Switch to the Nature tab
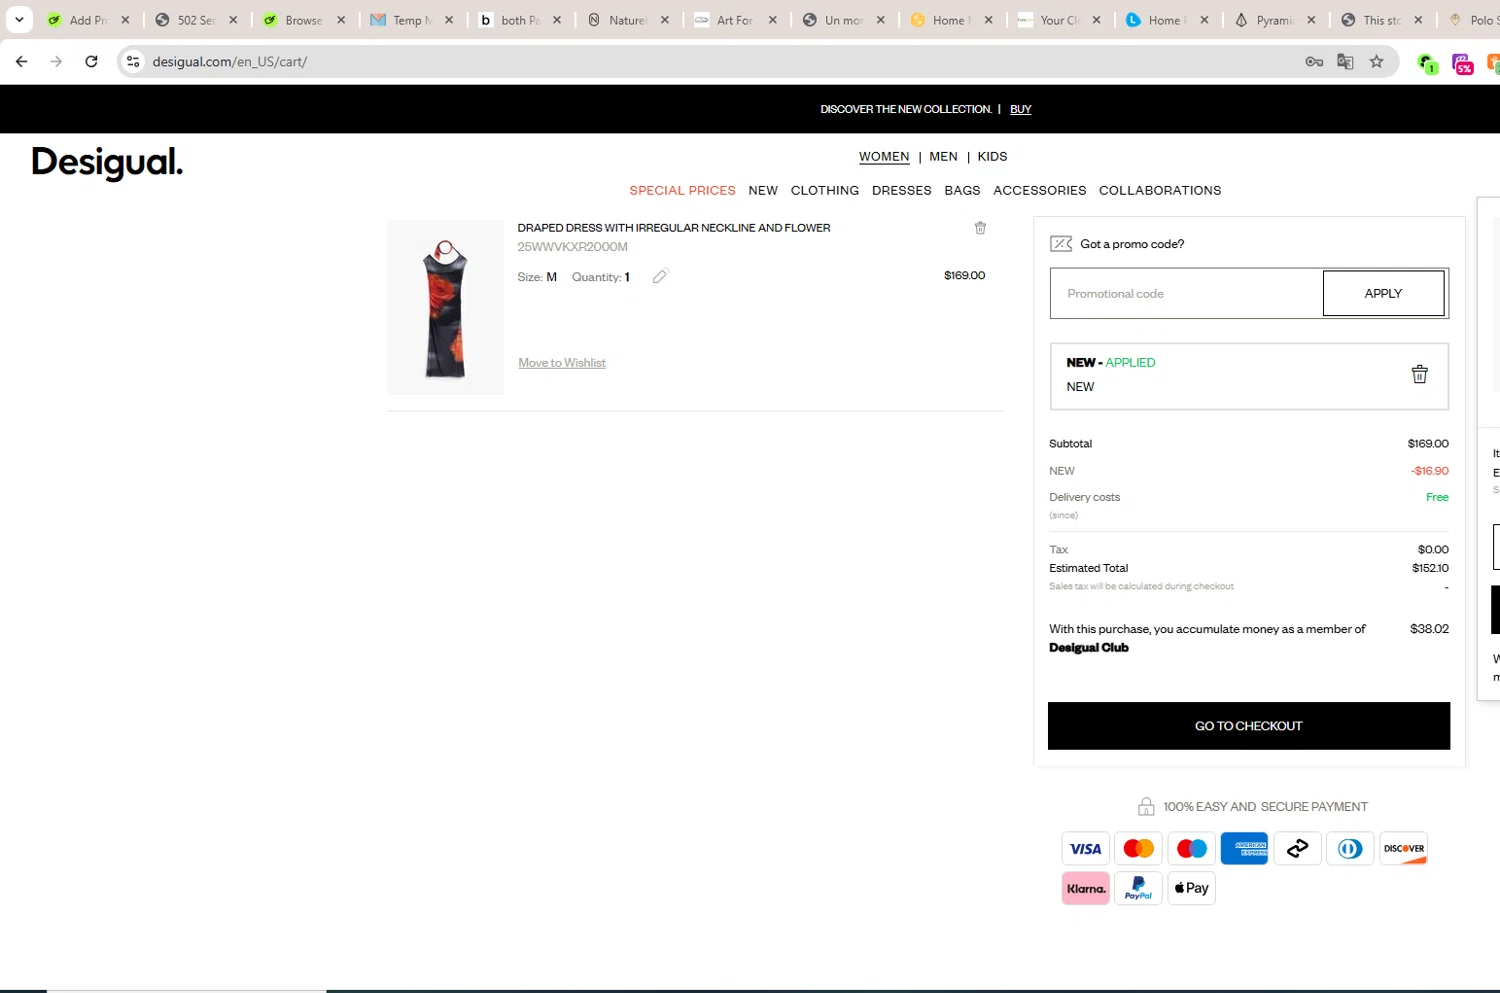Screen dimensions: 1500x993 pyautogui.click(x=627, y=20)
